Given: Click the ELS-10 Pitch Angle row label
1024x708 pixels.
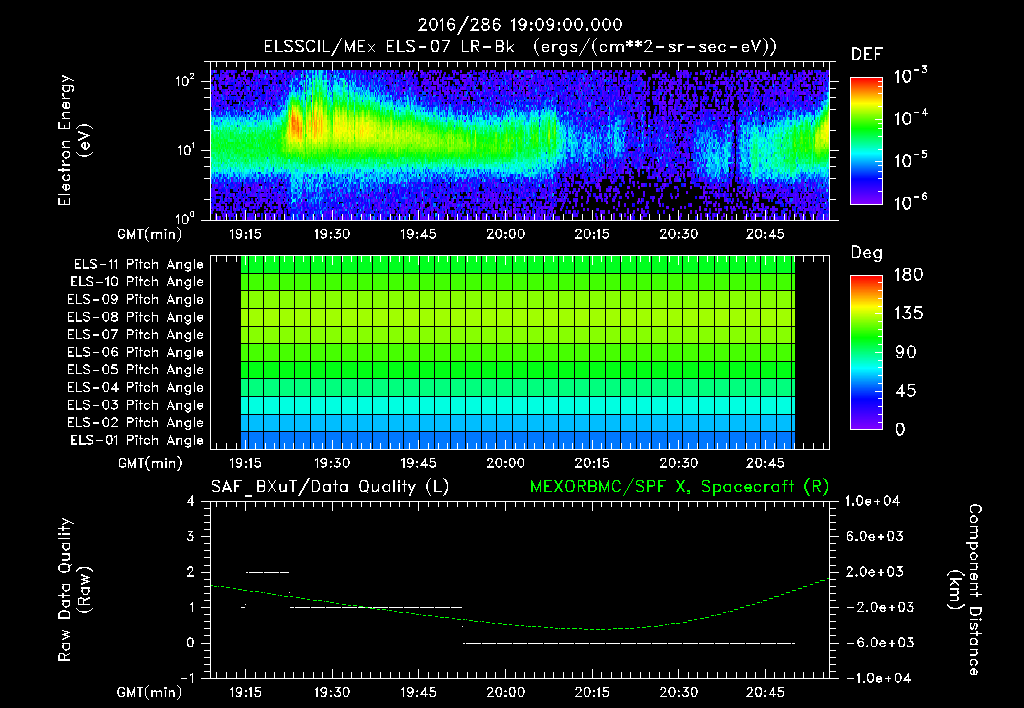Looking at the screenshot, I should click(137, 282).
